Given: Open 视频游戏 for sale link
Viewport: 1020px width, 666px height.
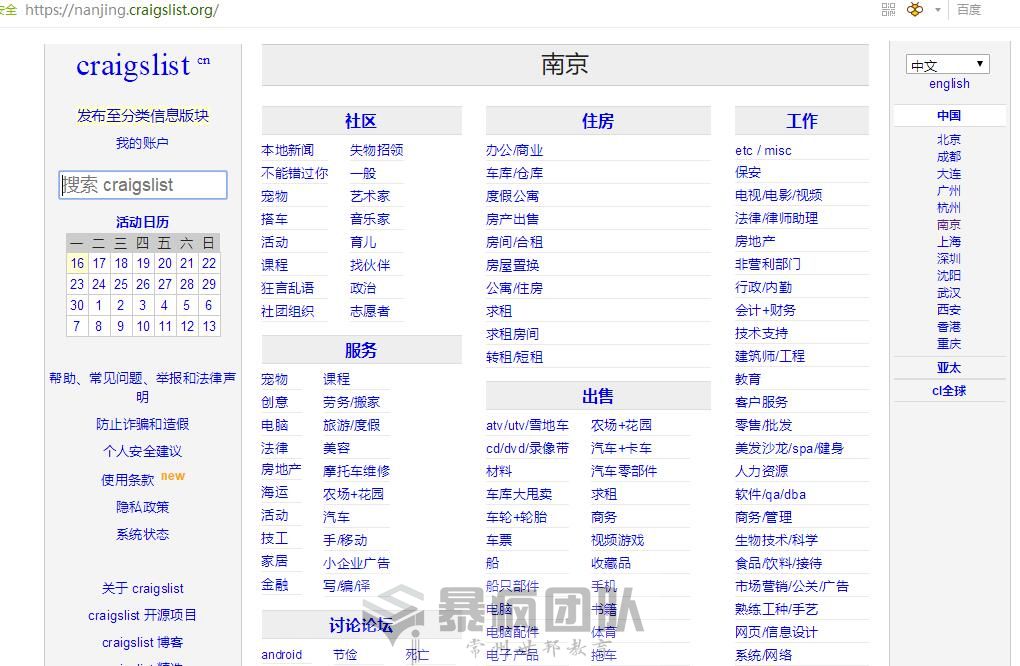Looking at the screenshot, I should (x=617, y=540).
